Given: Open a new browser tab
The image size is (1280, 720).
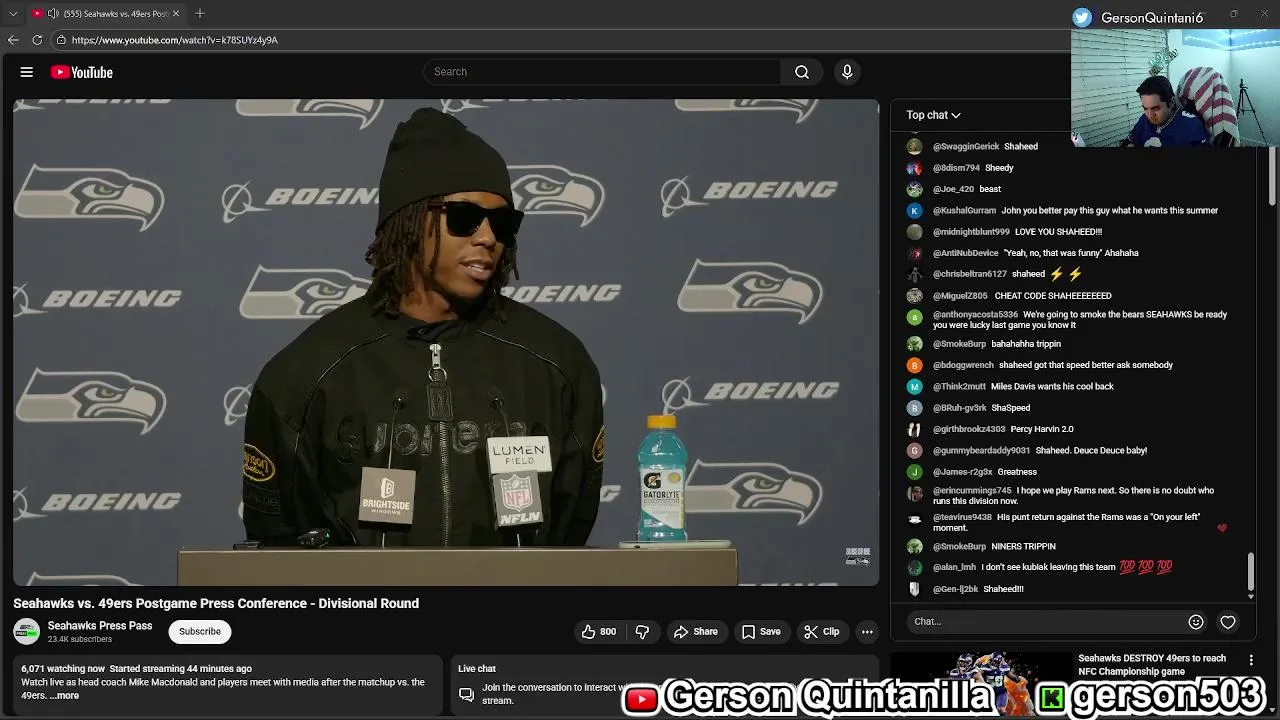Looking at the screenshot, I should [200, 13].
